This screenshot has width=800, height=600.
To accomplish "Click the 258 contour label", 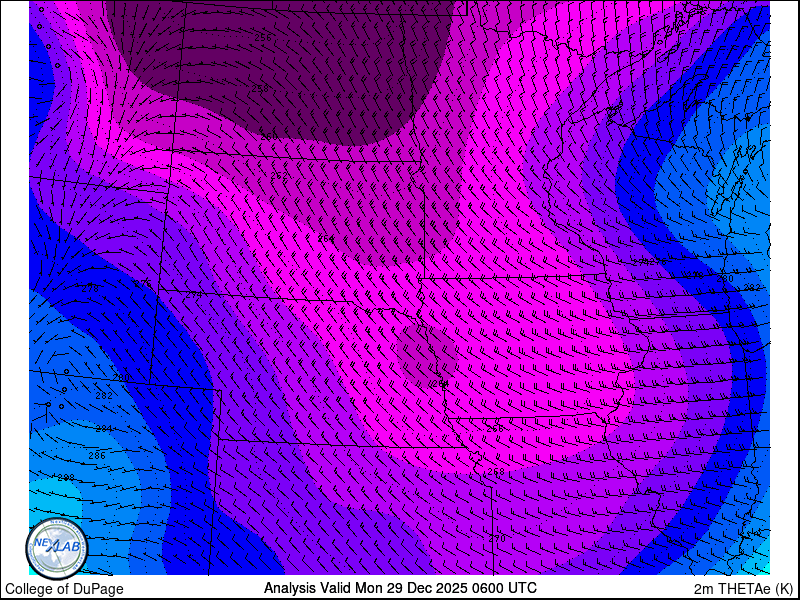I will click(260, 88).
